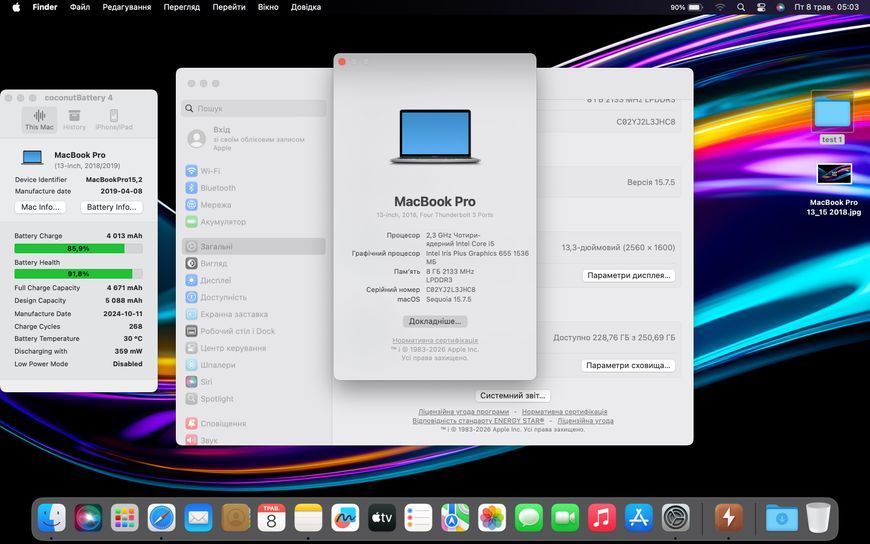The height and width of the screenshot is (544, 870).
Task: Select Центр керування in Settings sidebar
Action: click(x=254, y=348)
